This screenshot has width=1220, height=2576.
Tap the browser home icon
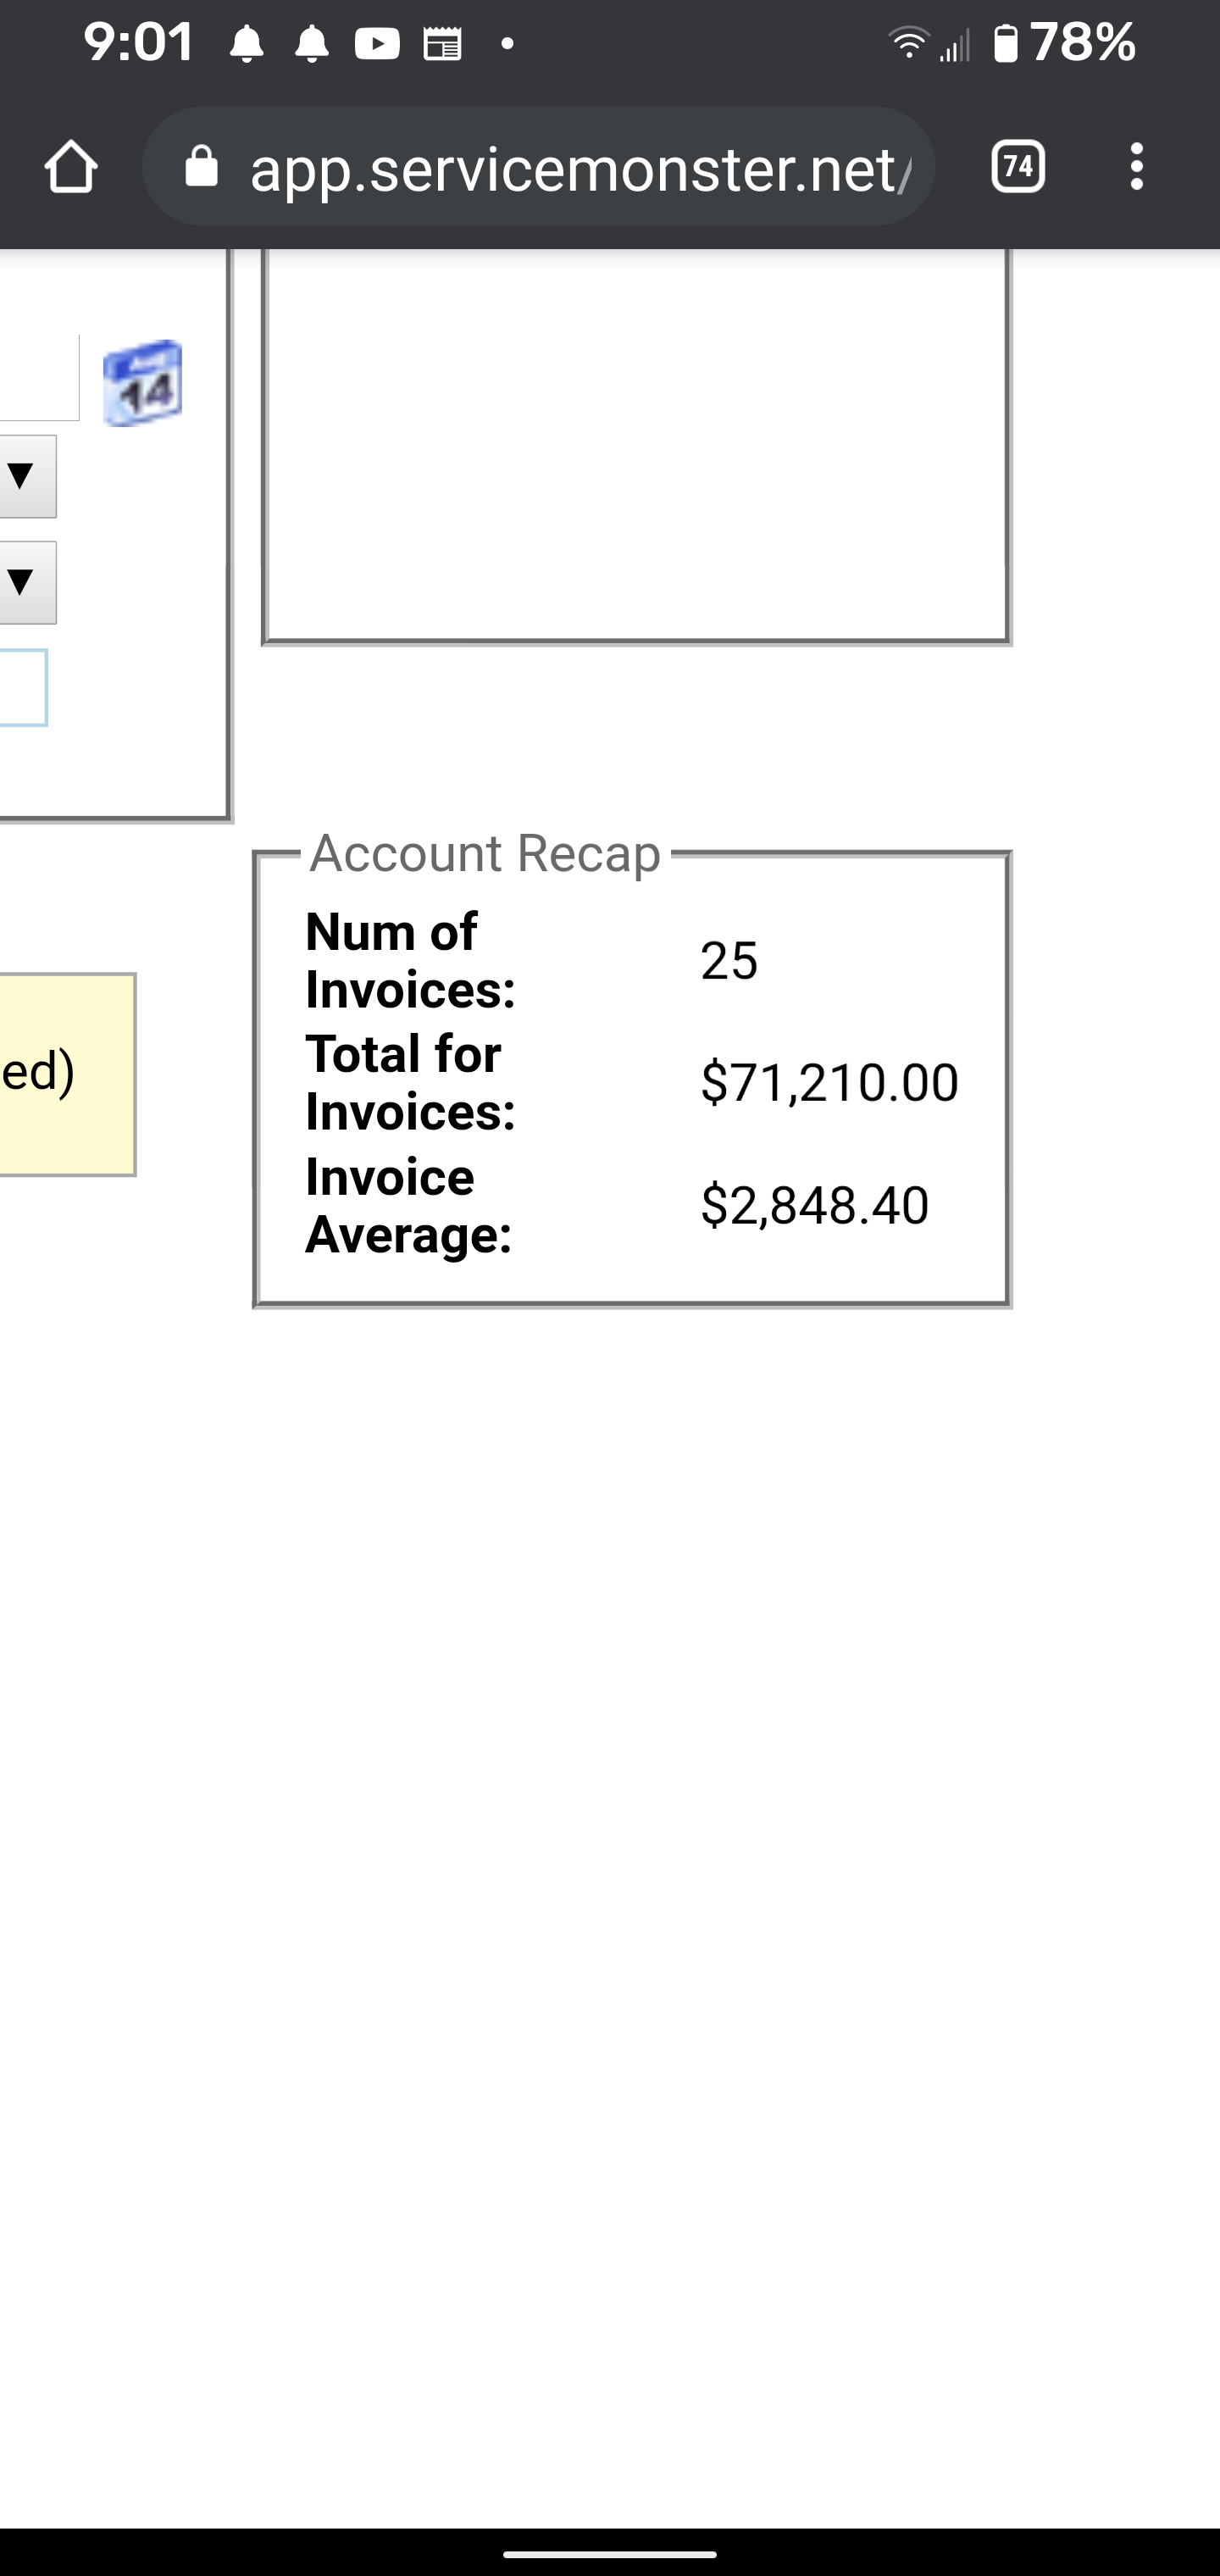click(x=70, y=167)
